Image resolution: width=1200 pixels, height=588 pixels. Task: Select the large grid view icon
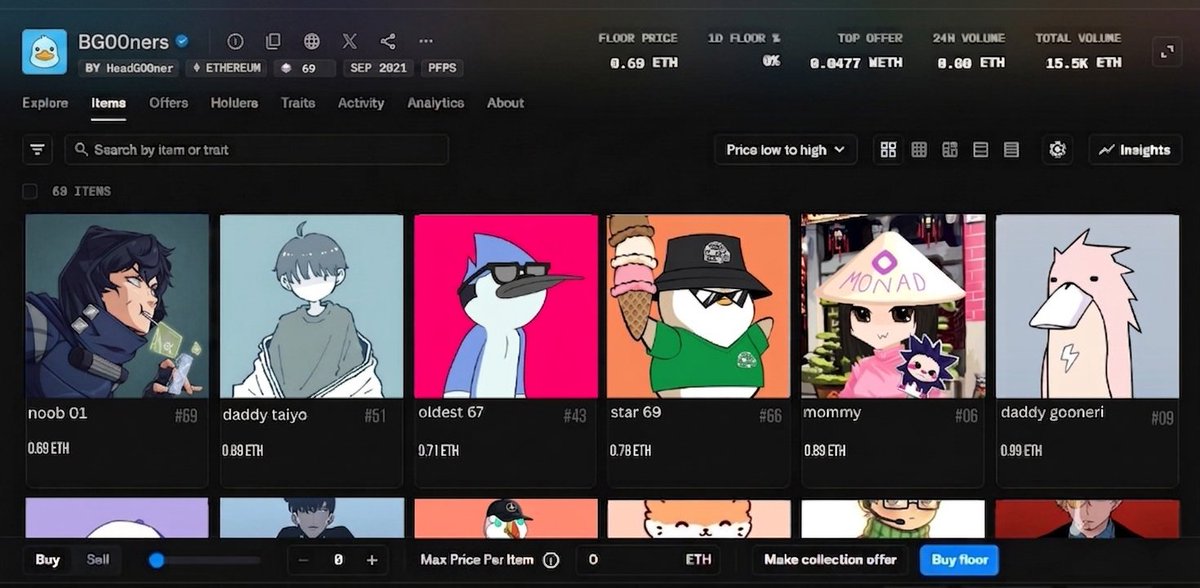888,150
